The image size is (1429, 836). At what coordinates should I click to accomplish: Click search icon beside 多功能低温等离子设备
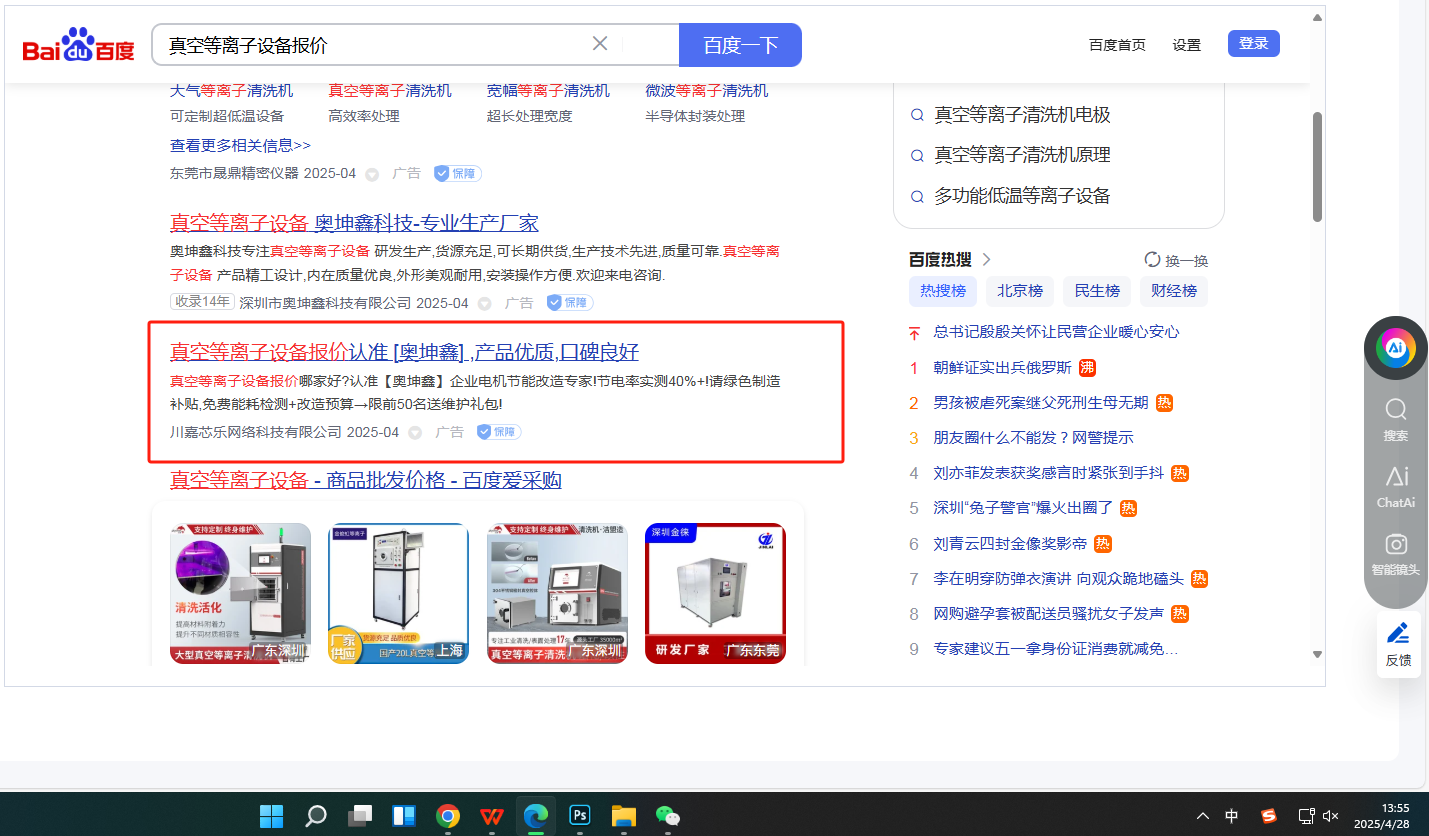point(917,196)
